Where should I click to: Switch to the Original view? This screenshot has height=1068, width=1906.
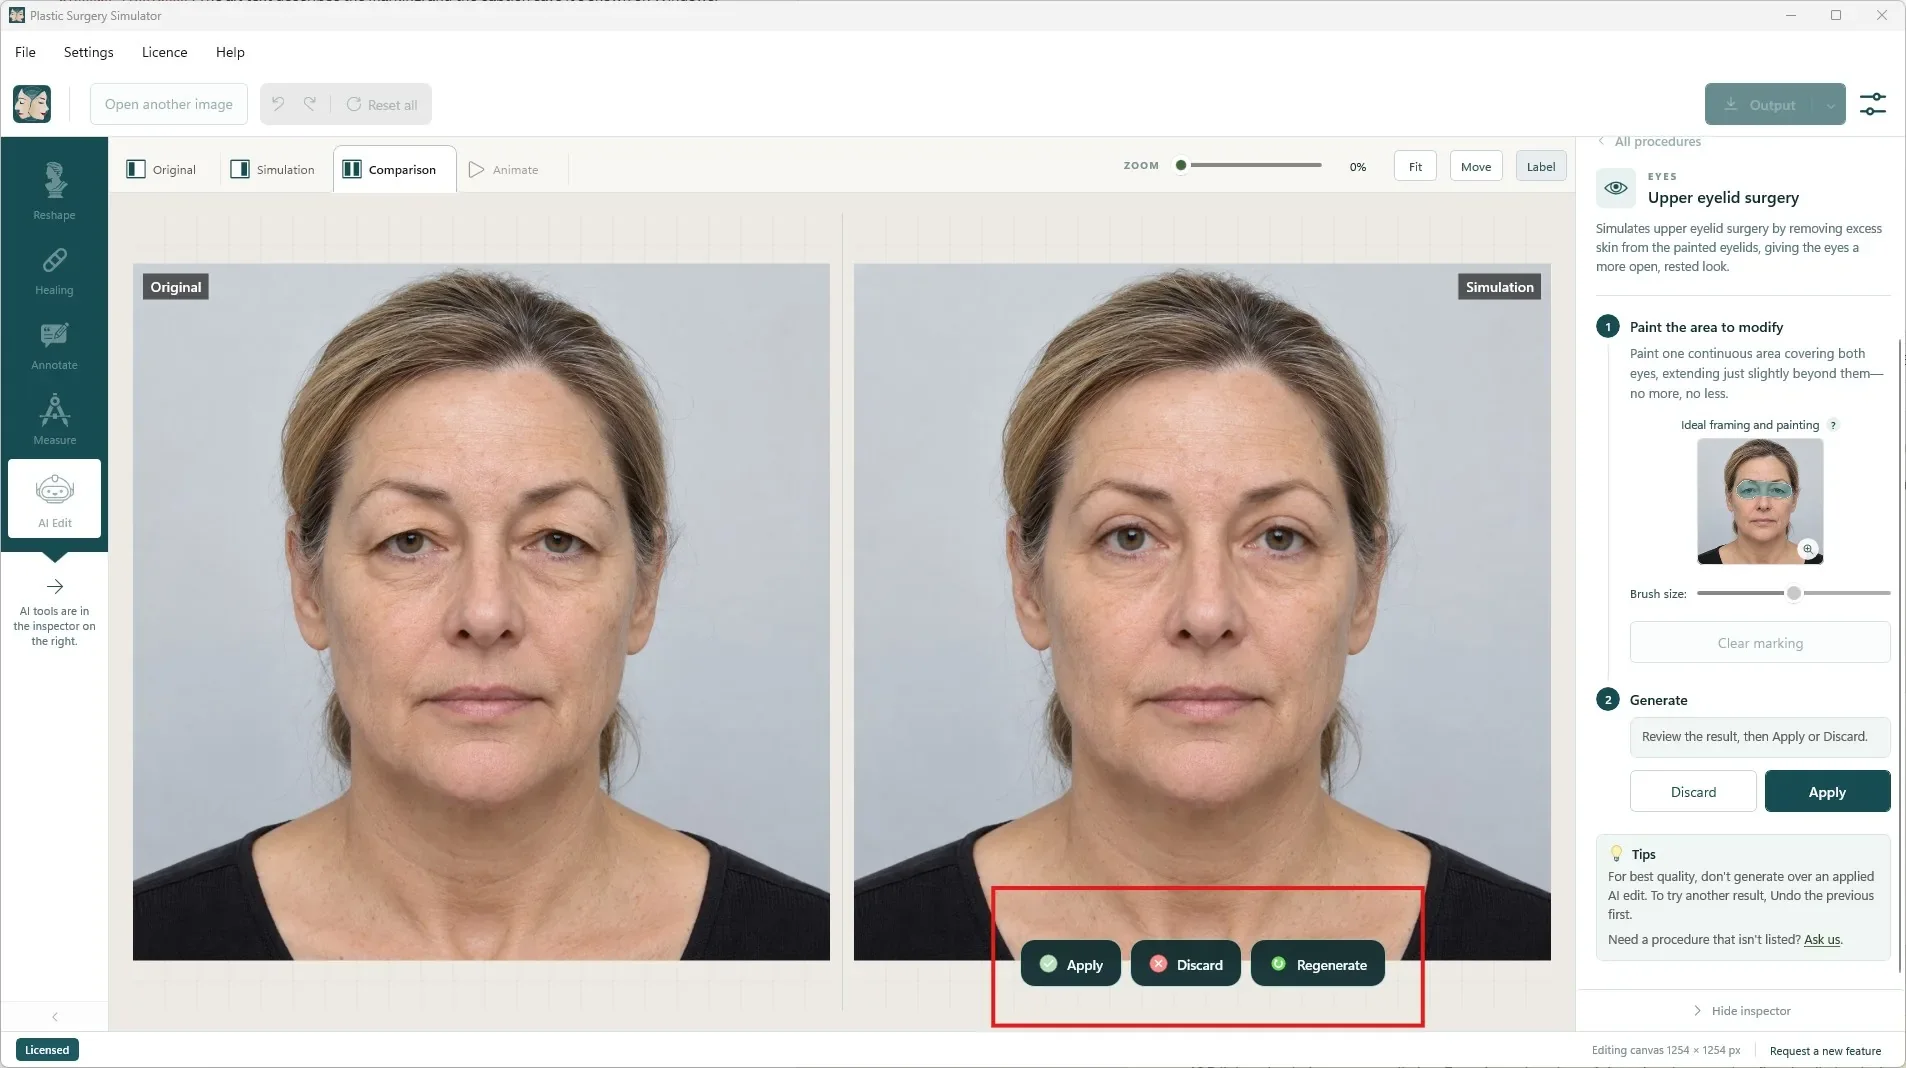pyautogui.click(x=161, y=169)
